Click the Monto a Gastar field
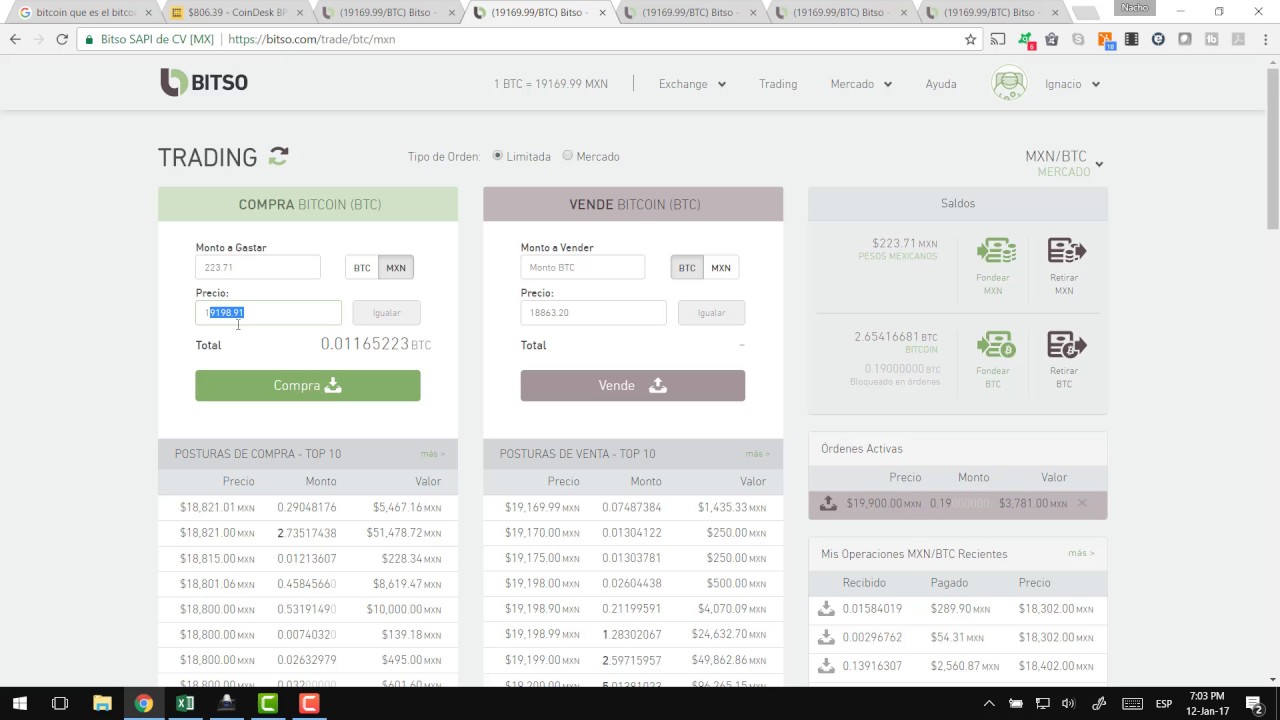The height and width of the screenshot is (720, 1280). click(258, 267)
